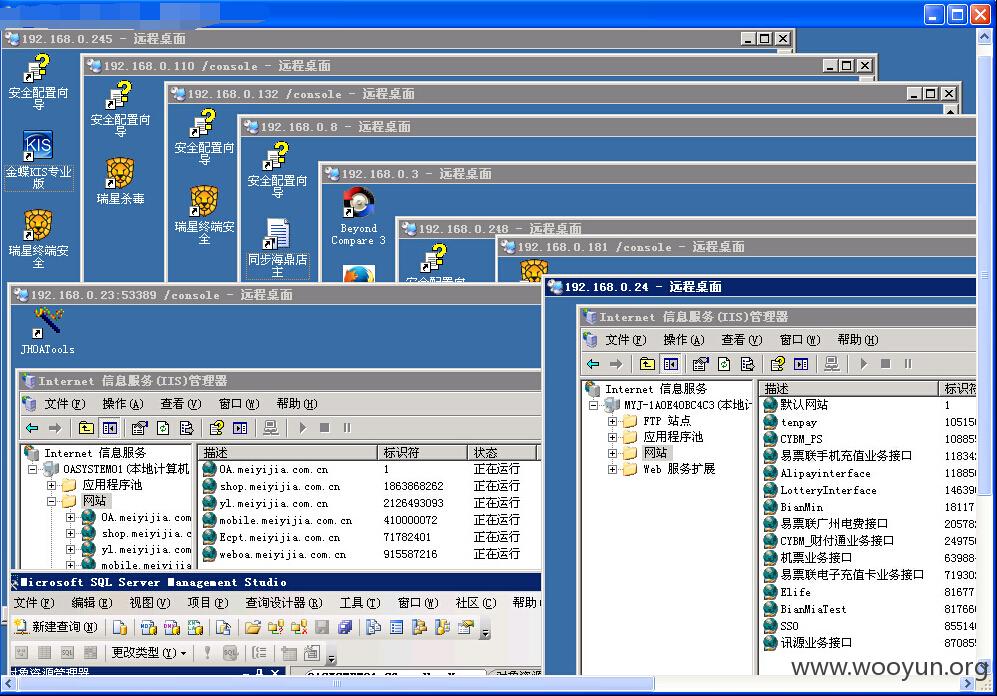Click 新建查询 in SQL Server Management Studio
Viewport: 997px width, 696px height.
(56, 627)
